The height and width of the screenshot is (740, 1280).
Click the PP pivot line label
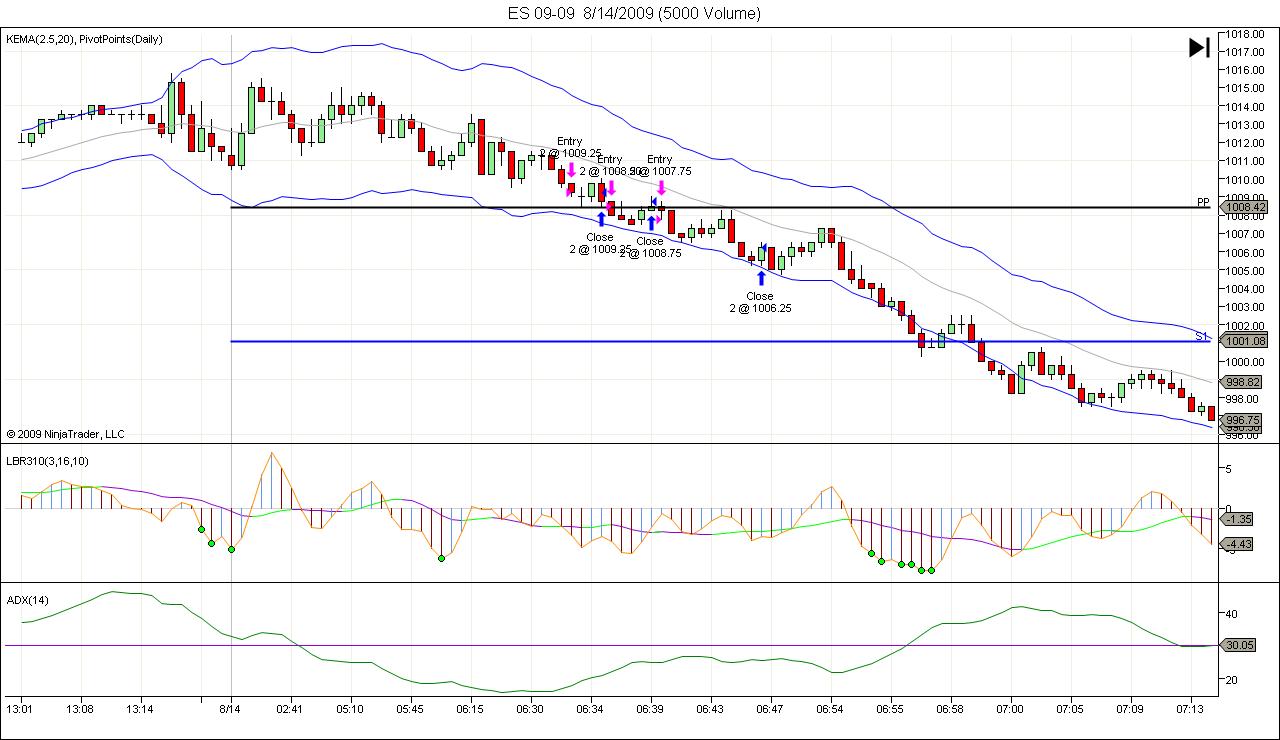coord(1203,202)
